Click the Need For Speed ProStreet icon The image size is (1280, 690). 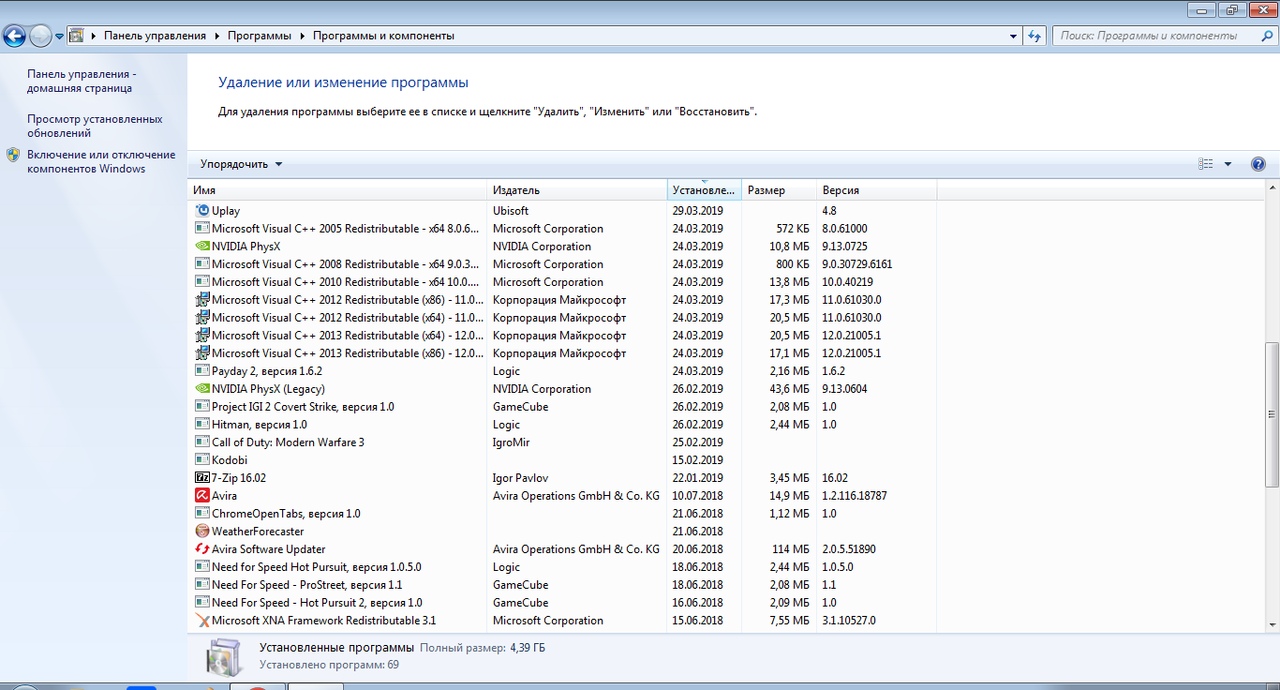coord(202,585)
